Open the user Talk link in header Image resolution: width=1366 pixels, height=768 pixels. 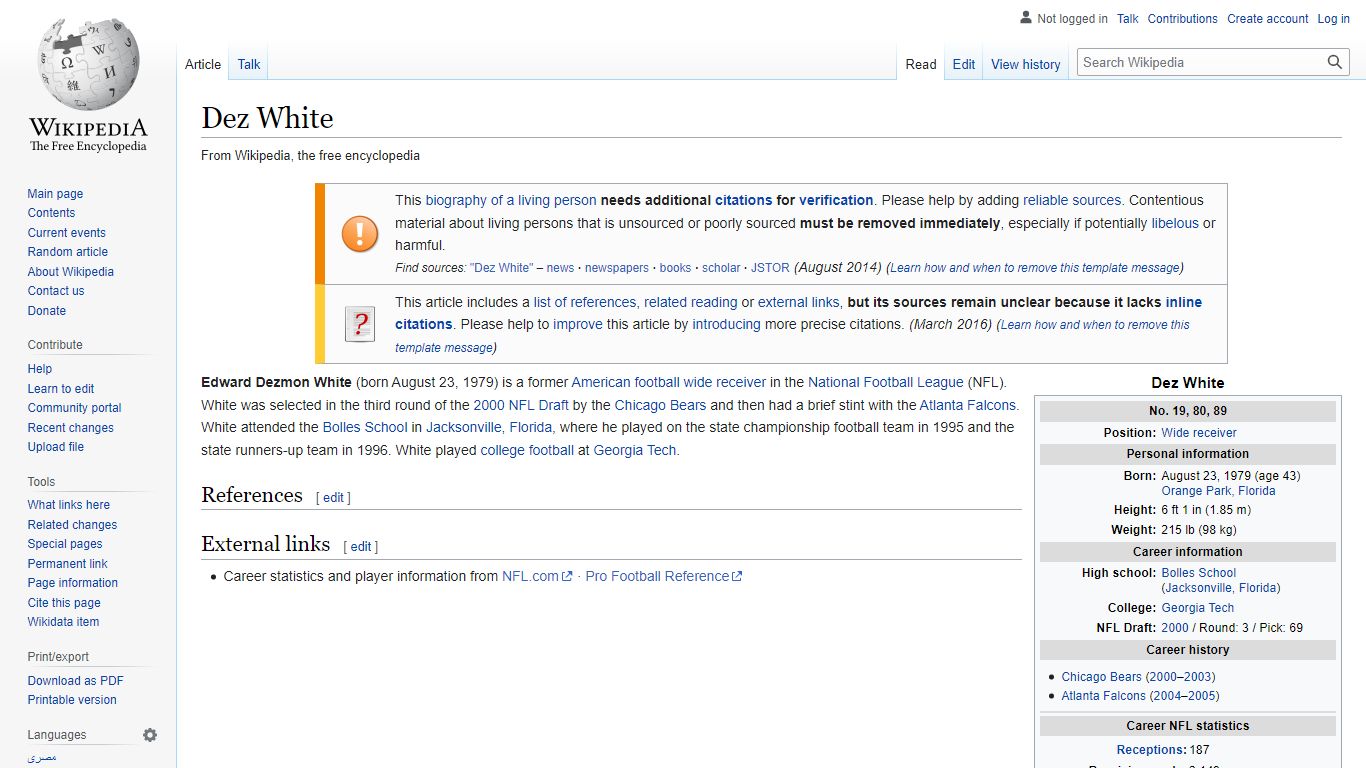1128,19
